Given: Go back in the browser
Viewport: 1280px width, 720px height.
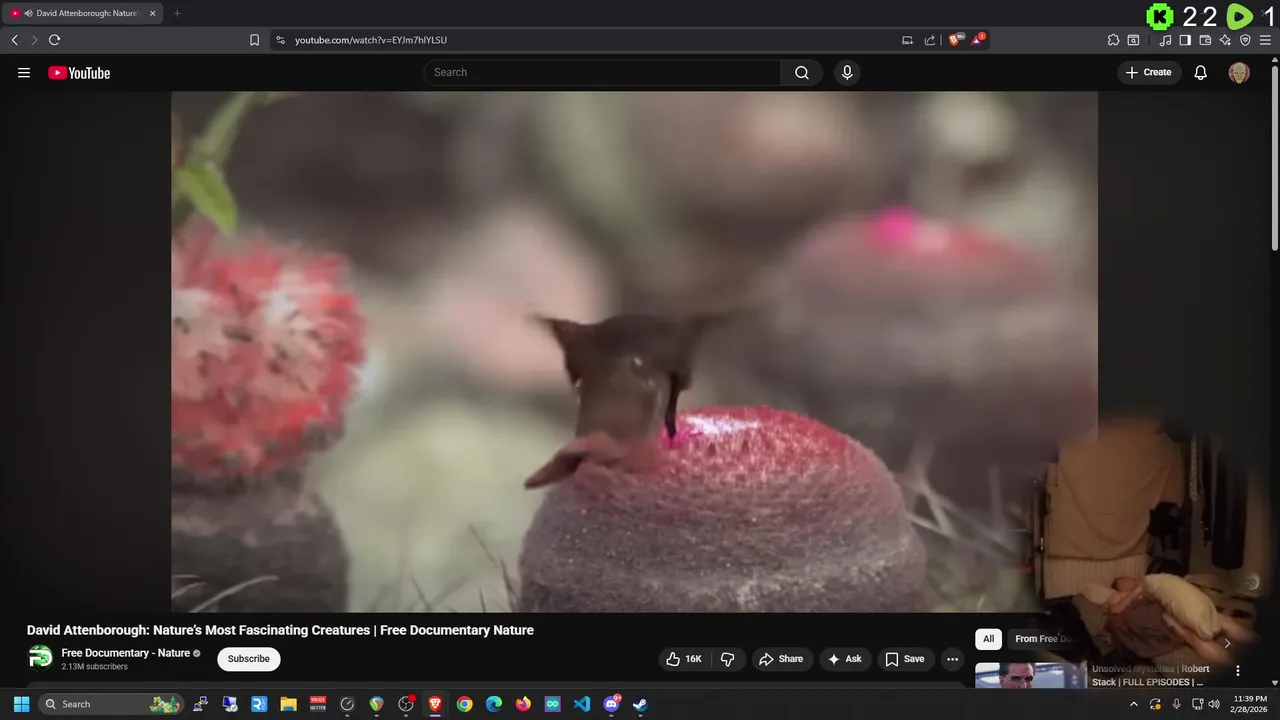Looking at the screenshot, I should pos(15,40).
